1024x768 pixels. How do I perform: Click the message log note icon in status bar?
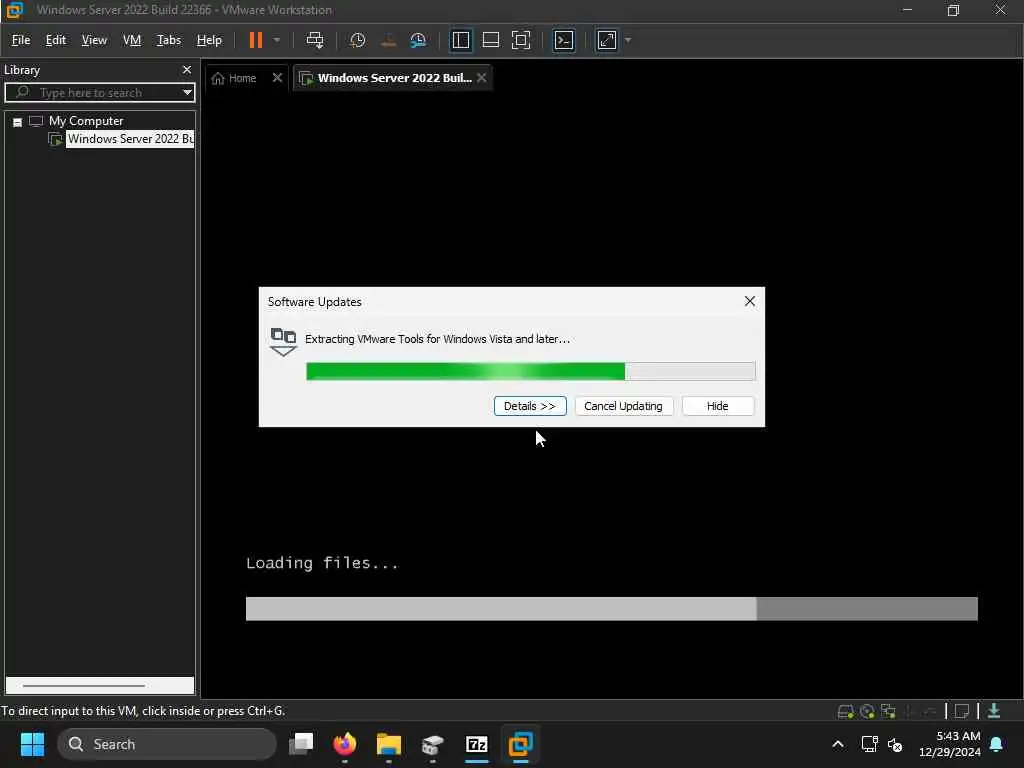pos(961,711)
